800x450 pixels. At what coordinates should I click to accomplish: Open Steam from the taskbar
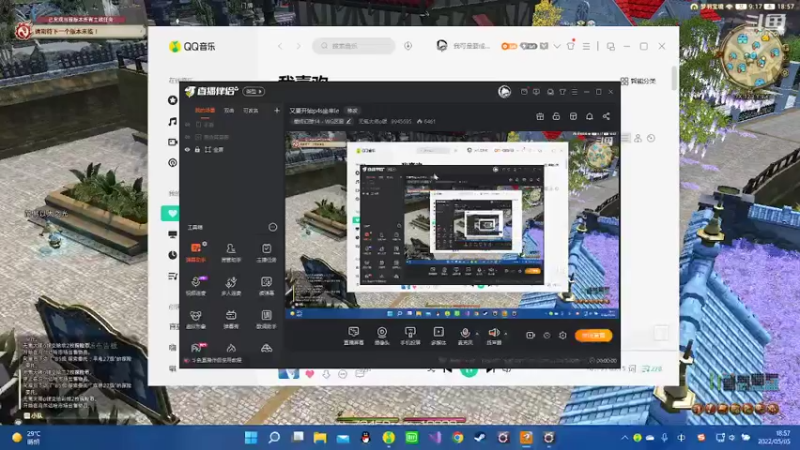tap(480, 438)
